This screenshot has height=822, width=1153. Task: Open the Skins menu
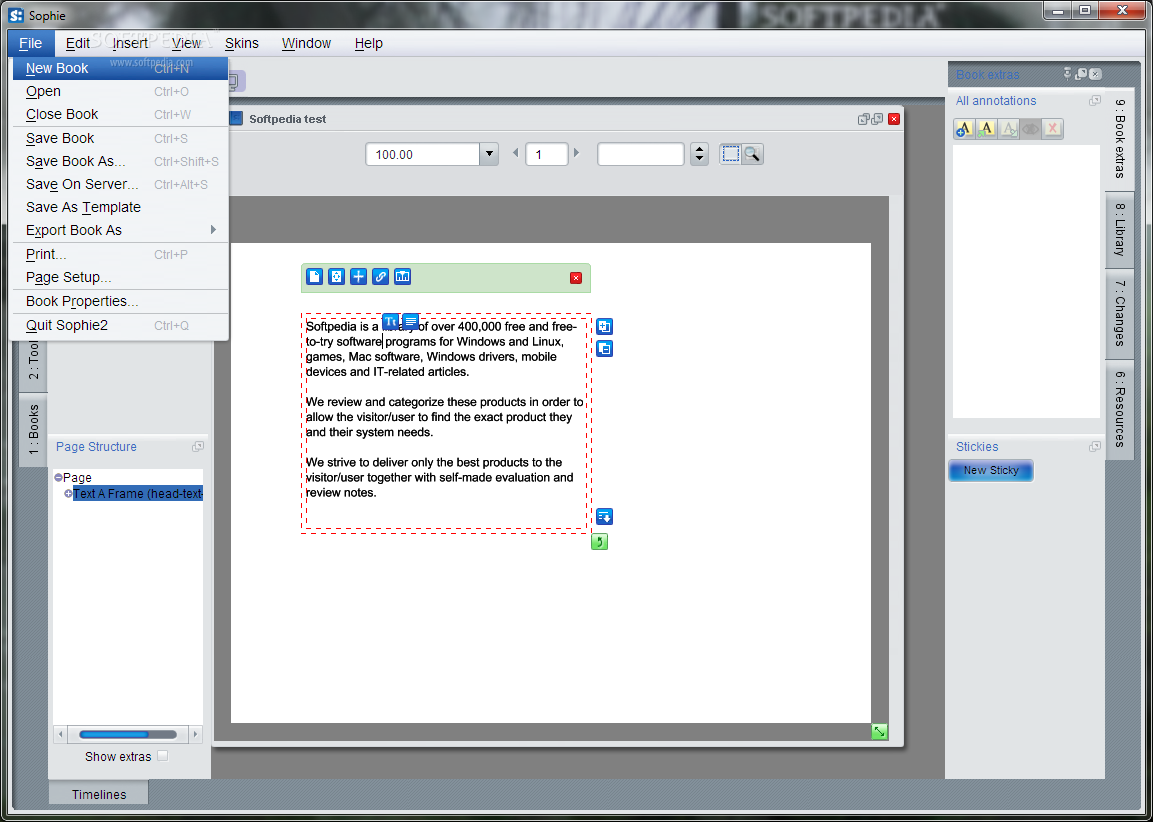coord(241,43)
